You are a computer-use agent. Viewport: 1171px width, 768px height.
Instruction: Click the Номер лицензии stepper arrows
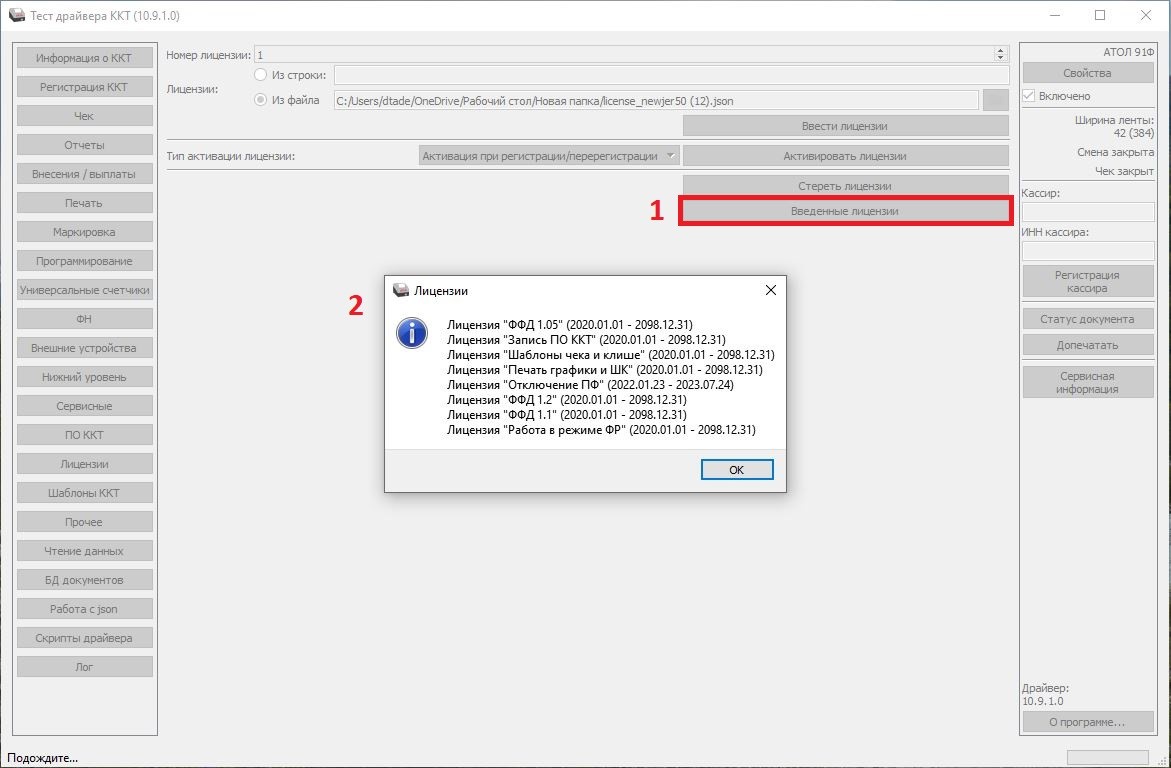coord(1000,55)
